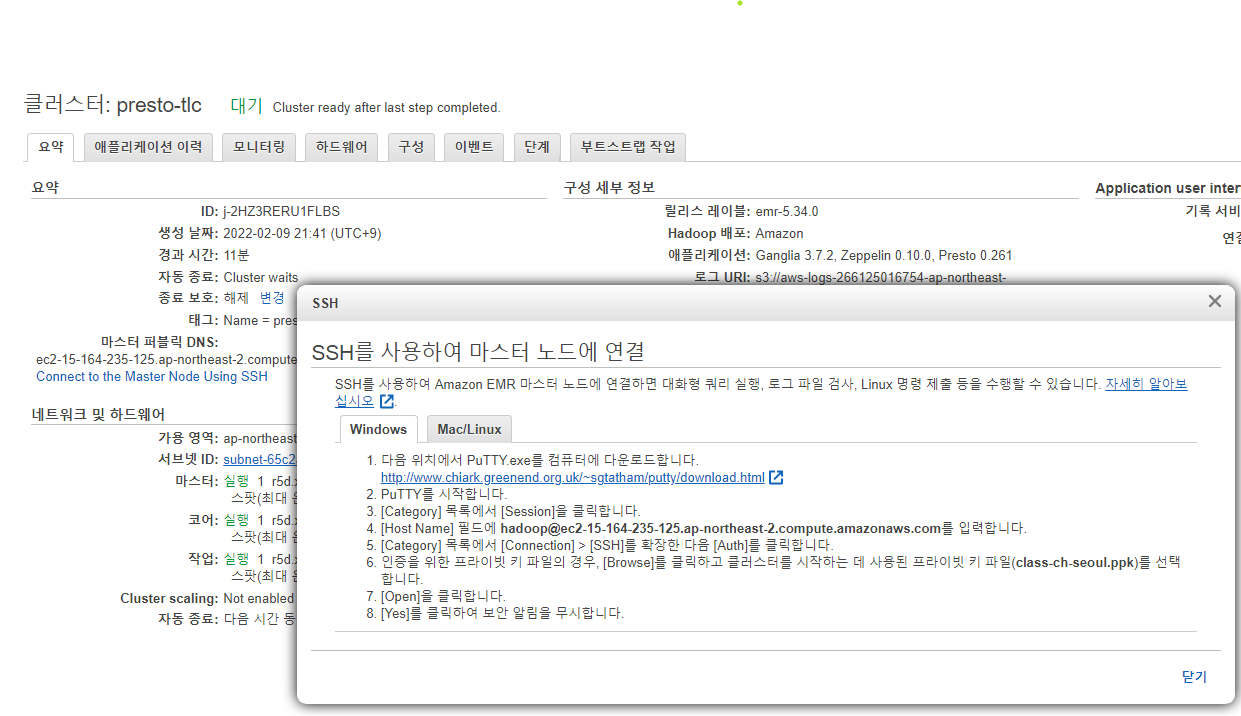Click the 구성 세부 정보 section header
1241x716 pixels.
click(609, 188)
